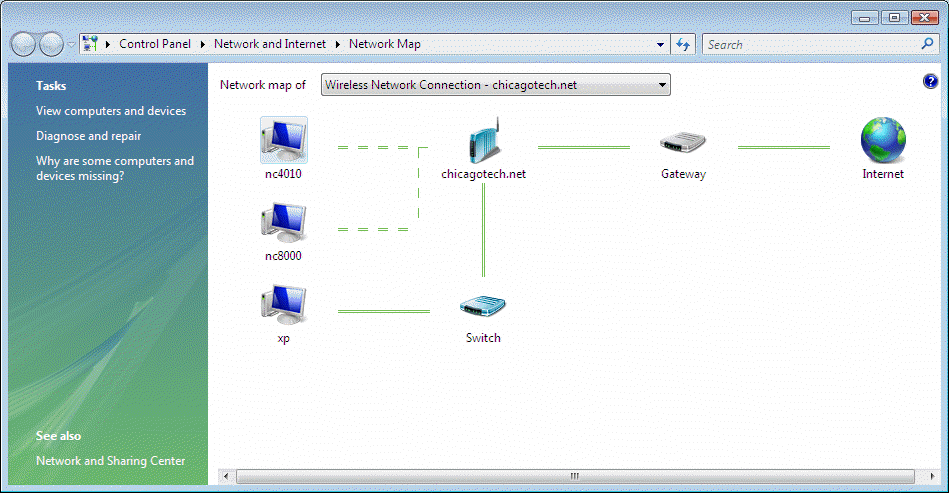Select the xp computer icon
Screen dimensions: 949x493
(284, 305)
